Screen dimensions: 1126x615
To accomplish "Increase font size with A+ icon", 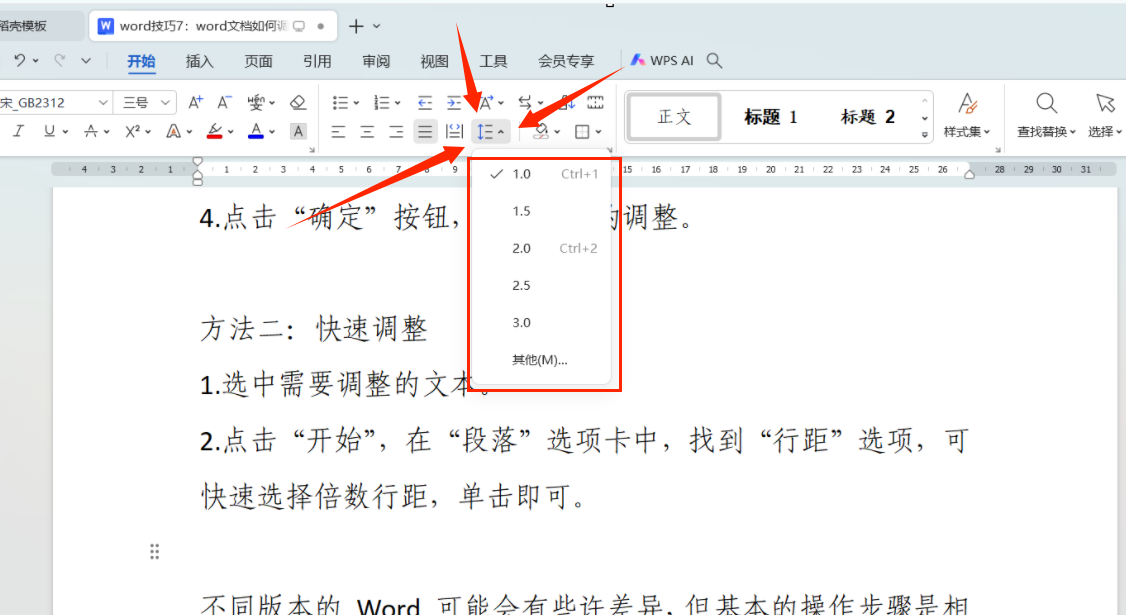I will coord(195,103).
